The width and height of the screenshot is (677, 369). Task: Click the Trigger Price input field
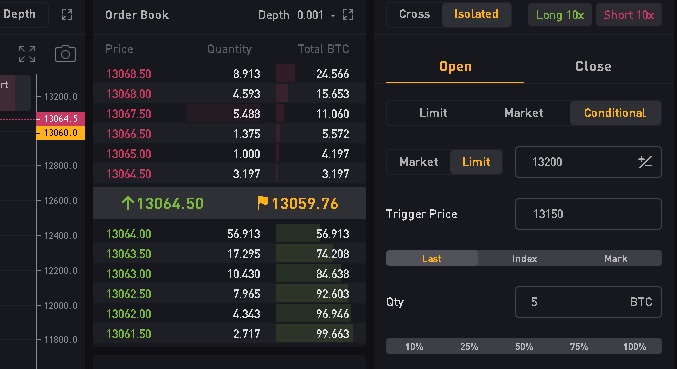(x=588, y=214)
